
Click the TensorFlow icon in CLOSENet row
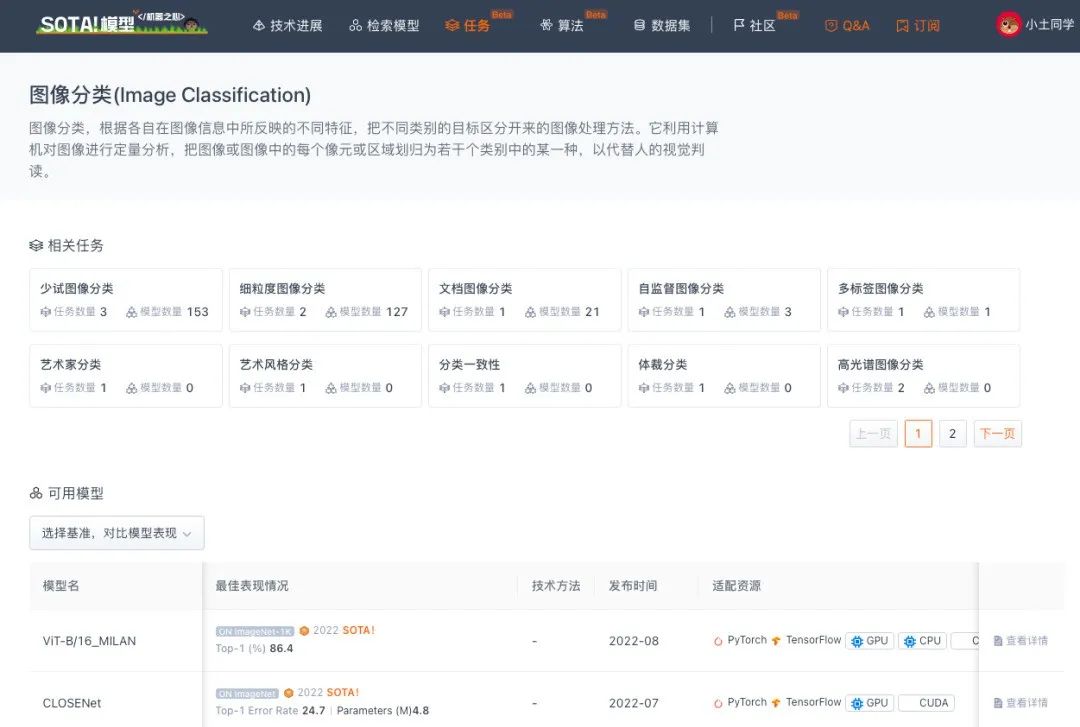776,703
